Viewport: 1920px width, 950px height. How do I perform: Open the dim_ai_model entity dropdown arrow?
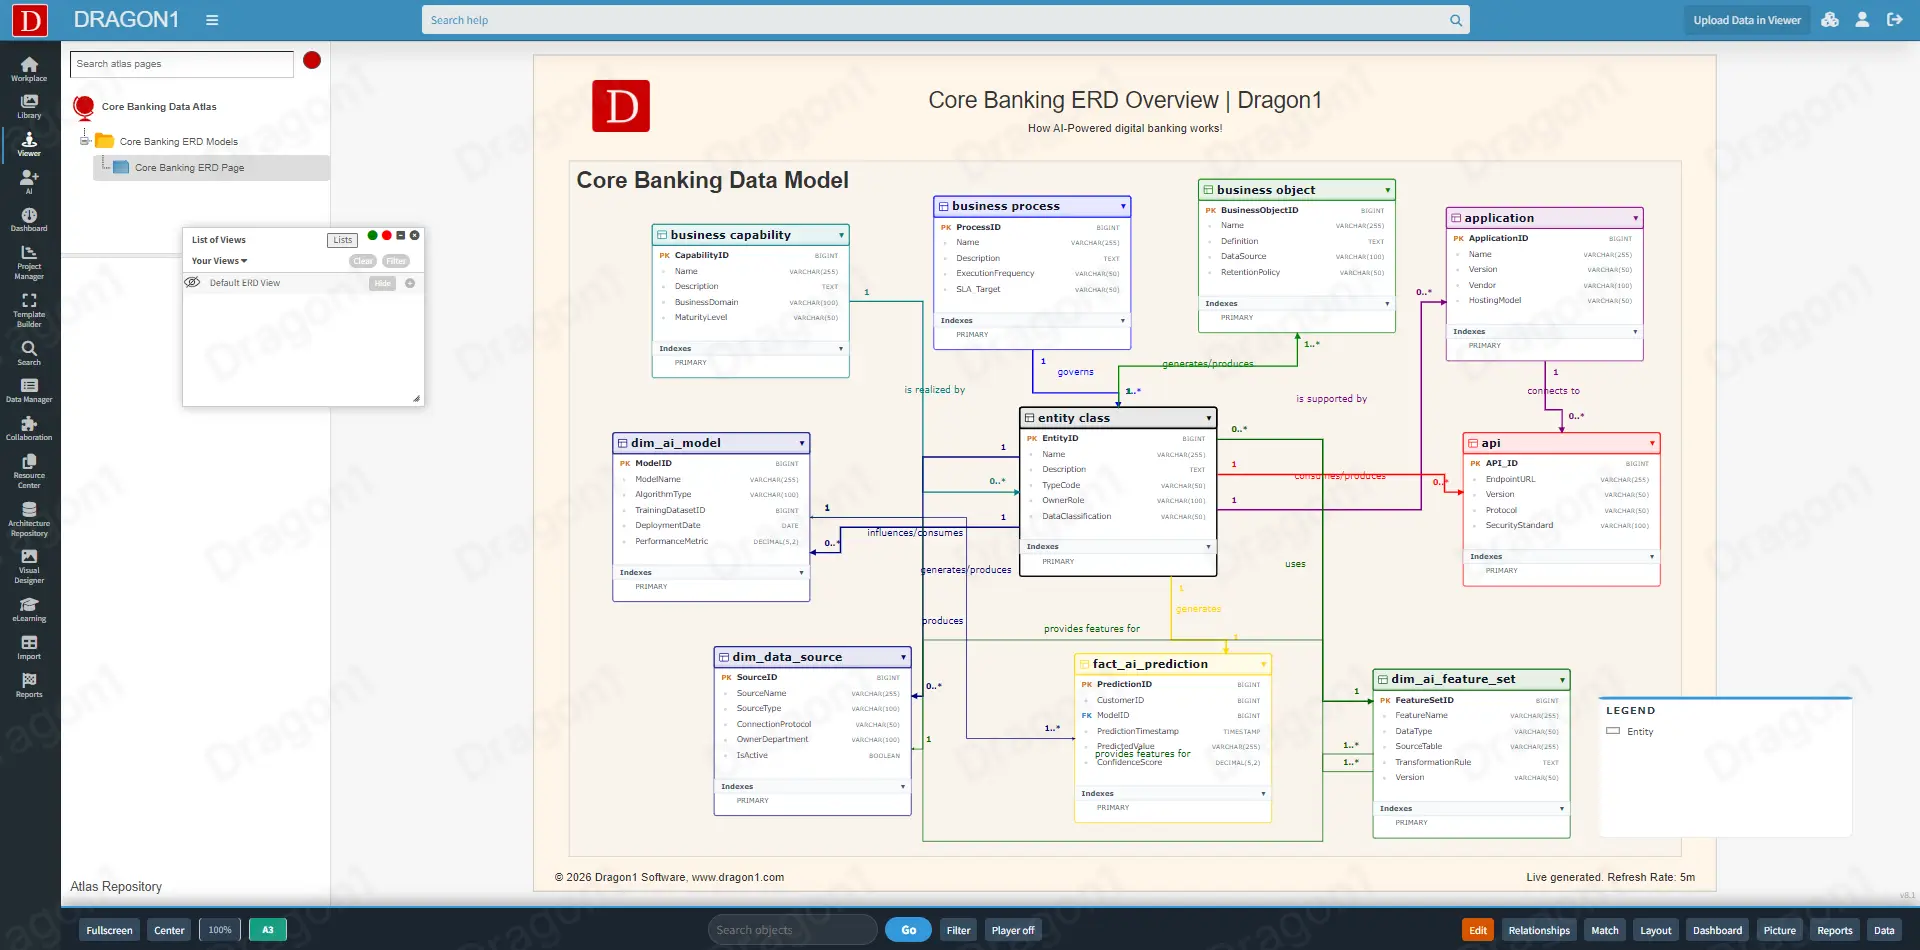pos(801,443)
